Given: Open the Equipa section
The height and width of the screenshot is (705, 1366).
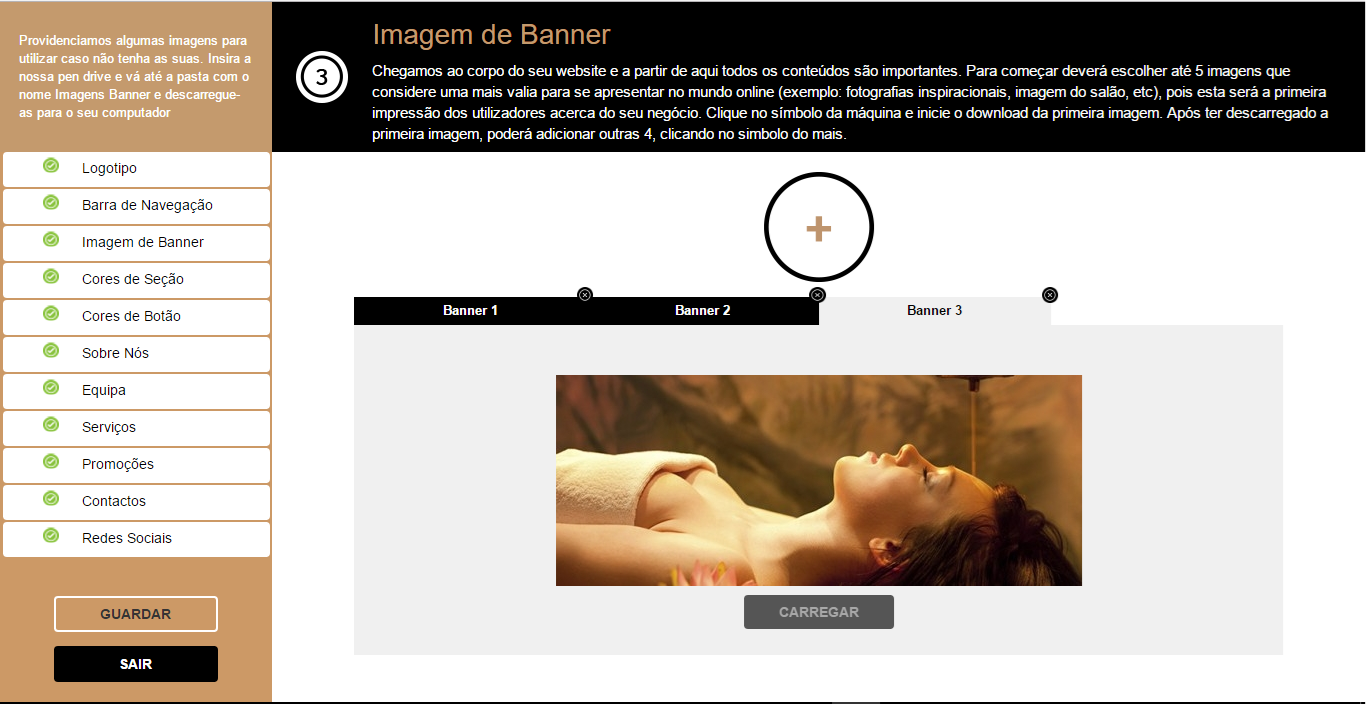Looking at the screenshot, I should pos(137,391).
